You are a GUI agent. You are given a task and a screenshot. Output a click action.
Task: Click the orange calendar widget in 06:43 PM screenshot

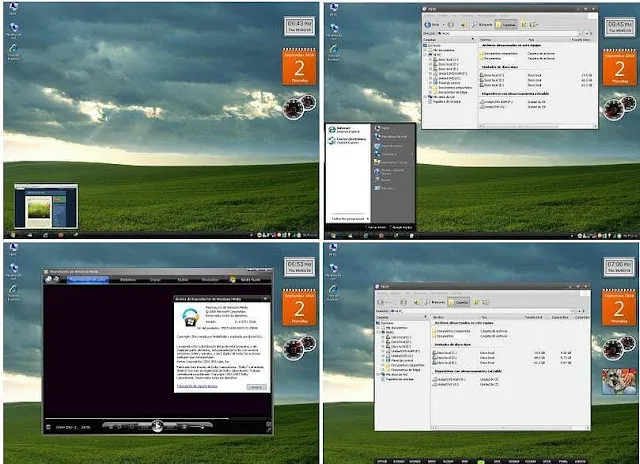pos(299,67)
